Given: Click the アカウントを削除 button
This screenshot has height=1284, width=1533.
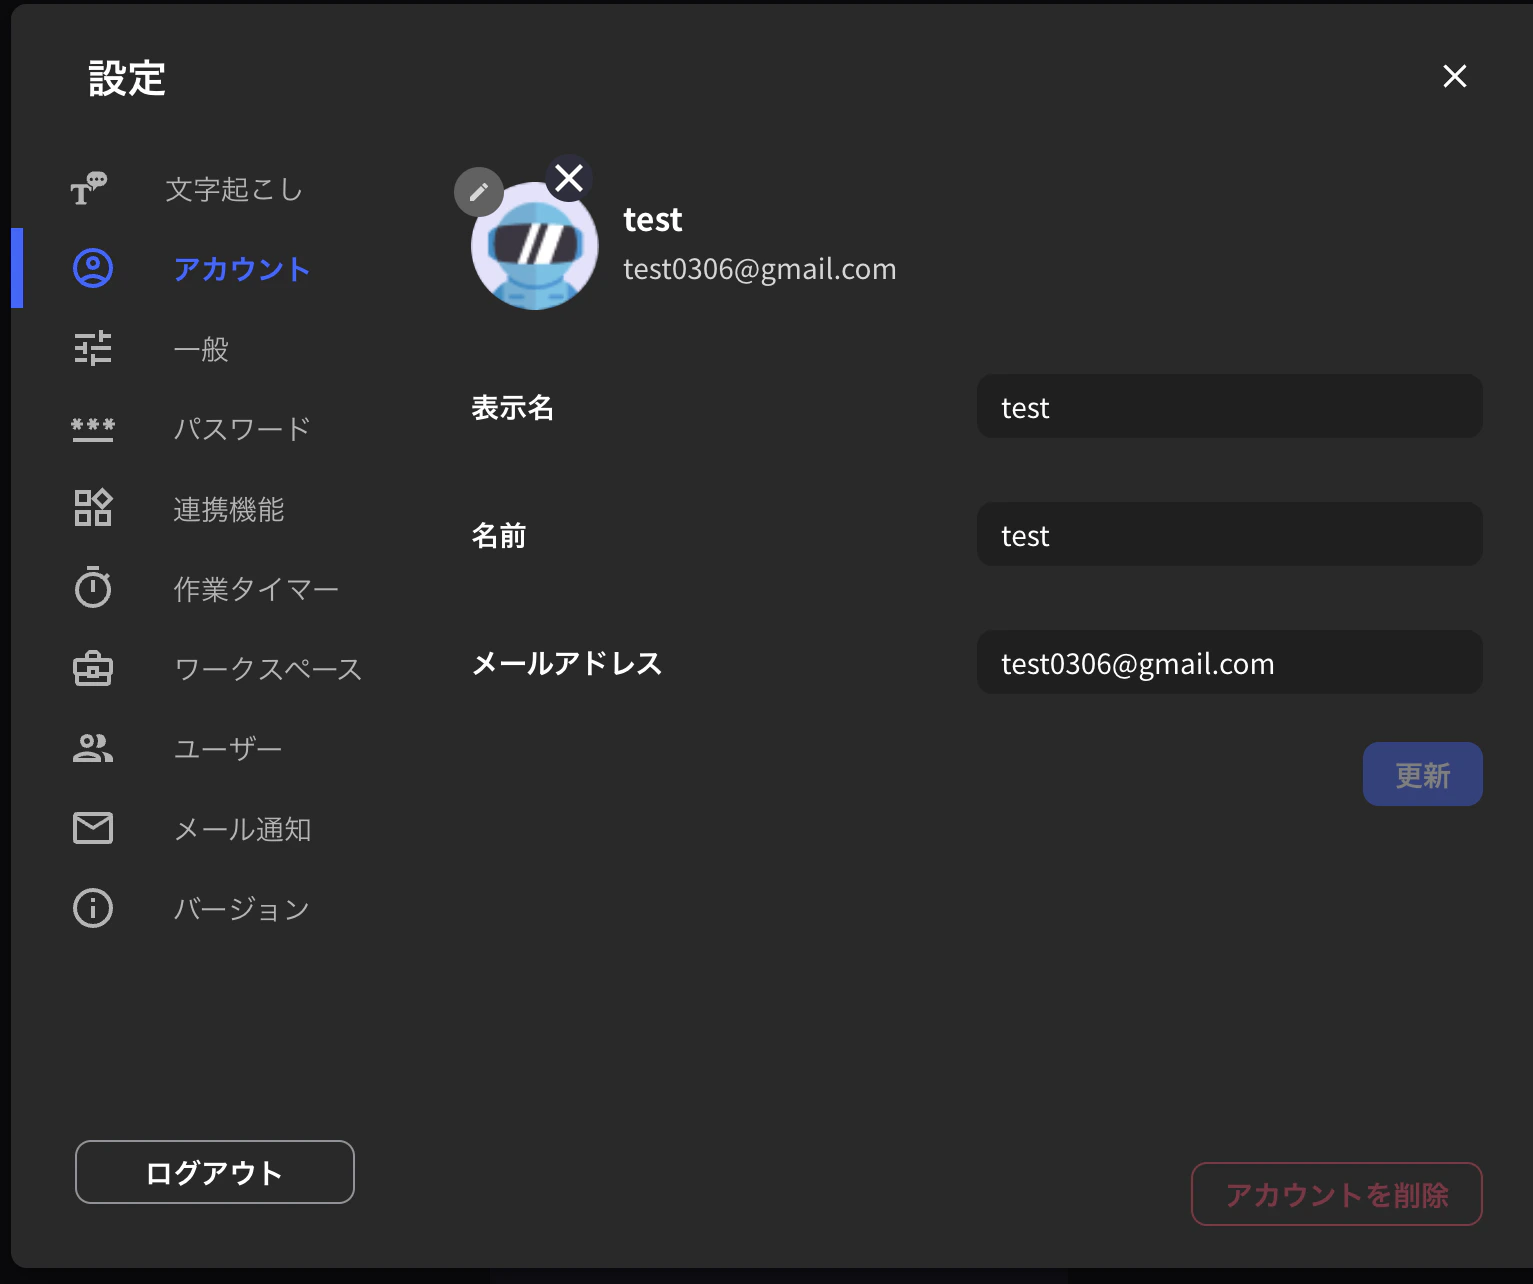Looking at the screenshot, I should click(x=1336, y=1193).
